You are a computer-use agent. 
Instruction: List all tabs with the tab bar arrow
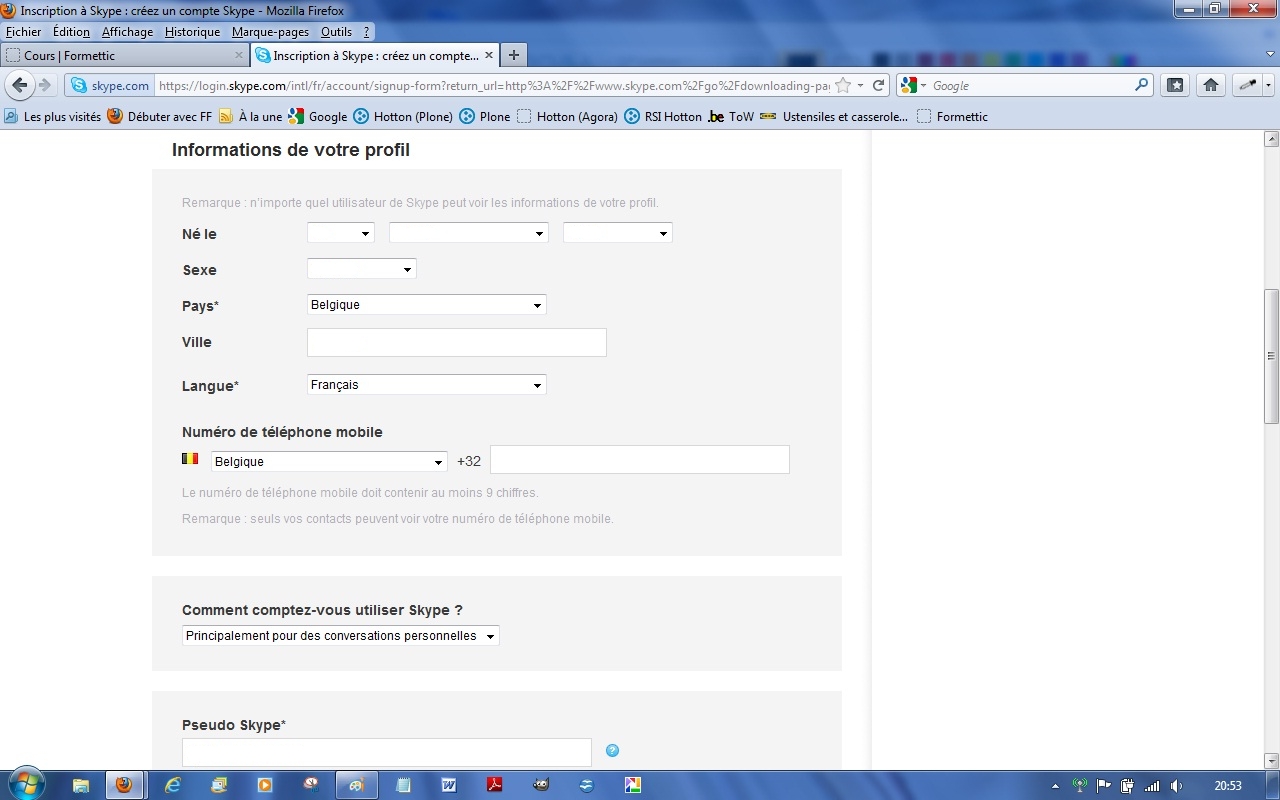(x=1270, y=56)
